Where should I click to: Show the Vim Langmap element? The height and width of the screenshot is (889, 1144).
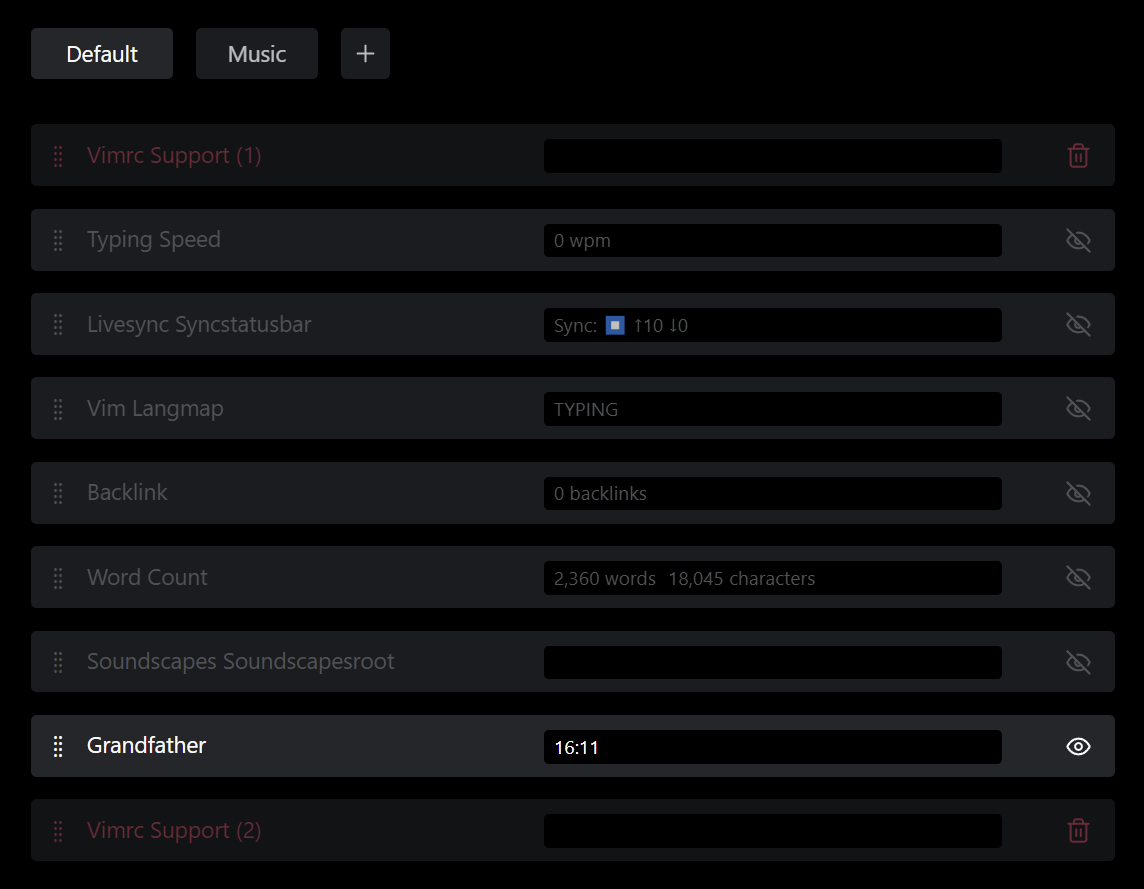point(1078,408)
